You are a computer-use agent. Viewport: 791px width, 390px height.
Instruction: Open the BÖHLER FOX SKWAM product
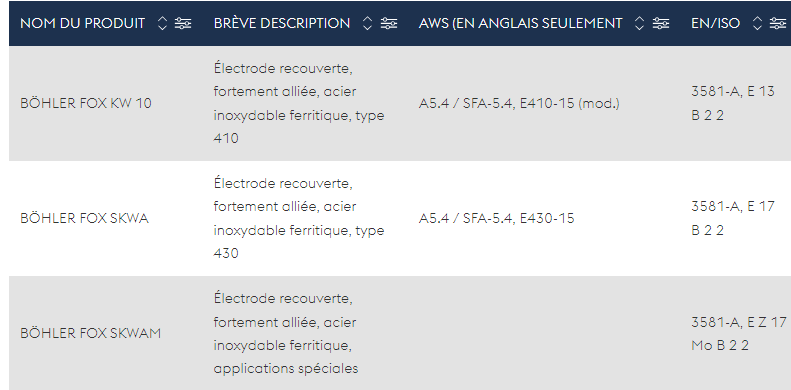(91, 333)
